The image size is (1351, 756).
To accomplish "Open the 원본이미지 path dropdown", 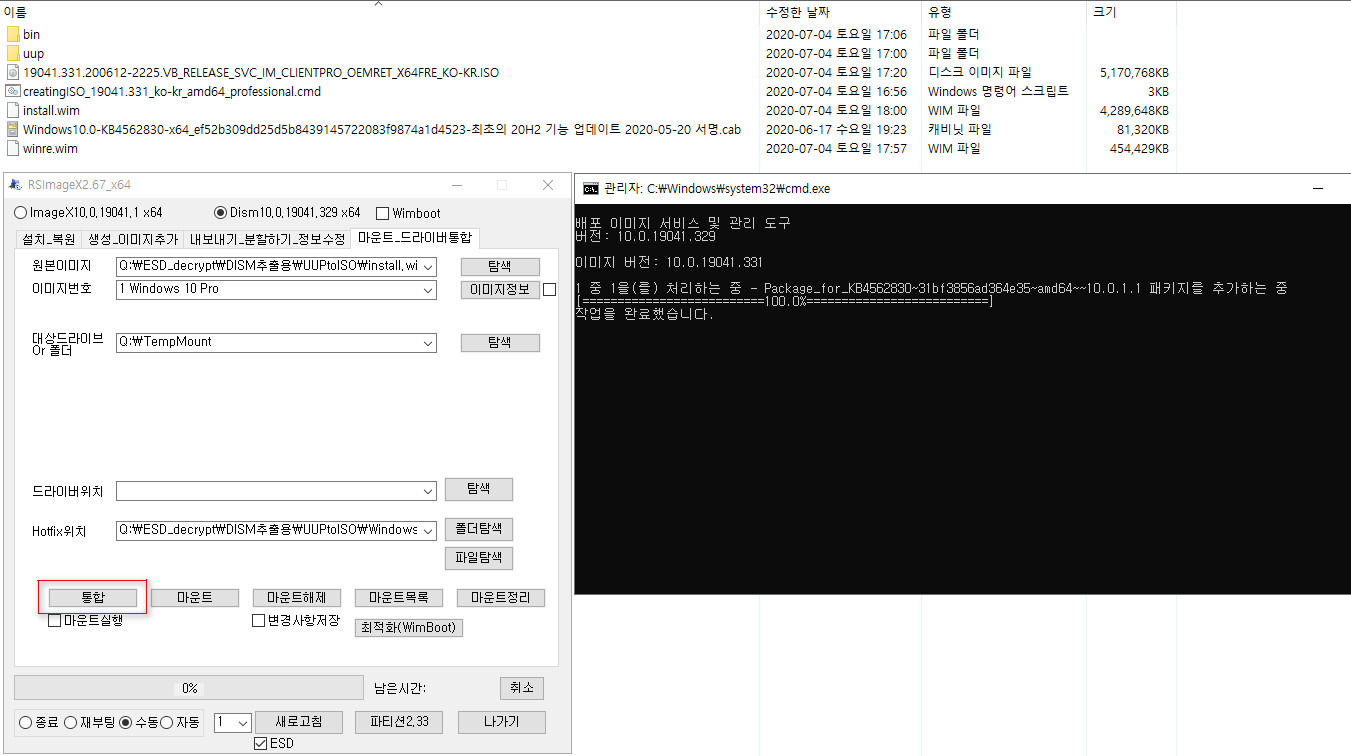I will (428, 266).
